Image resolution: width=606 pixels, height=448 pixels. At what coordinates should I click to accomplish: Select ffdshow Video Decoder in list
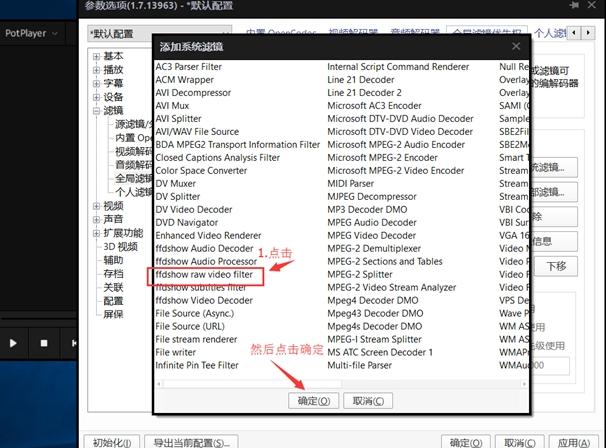click(x=204, y=300)
